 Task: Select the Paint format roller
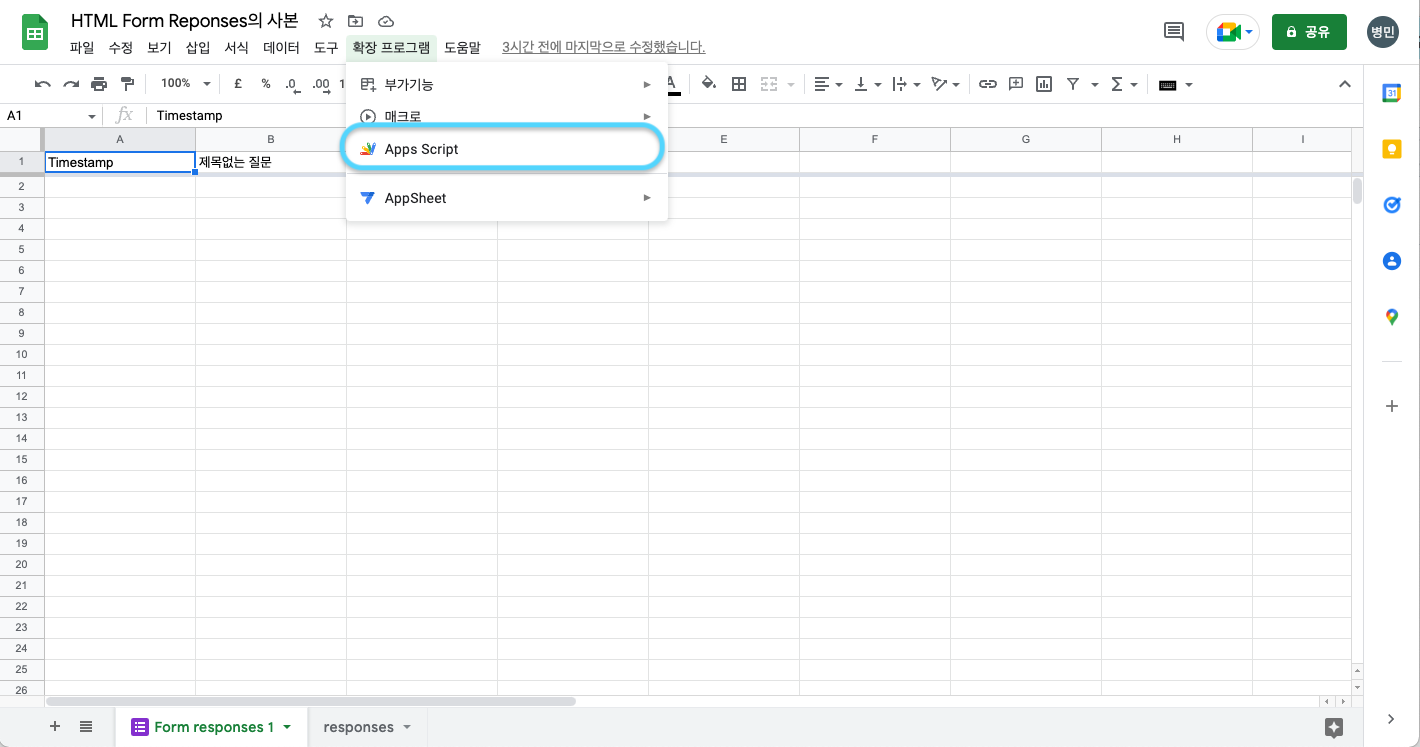(127, 84)
